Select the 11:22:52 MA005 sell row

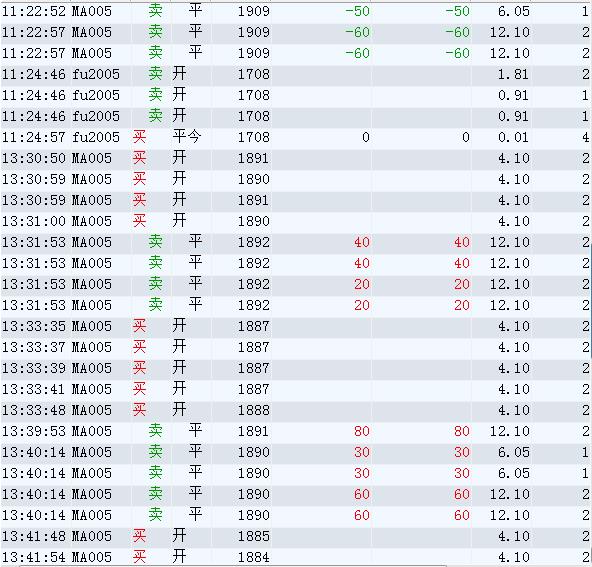[x=296, y=11]
